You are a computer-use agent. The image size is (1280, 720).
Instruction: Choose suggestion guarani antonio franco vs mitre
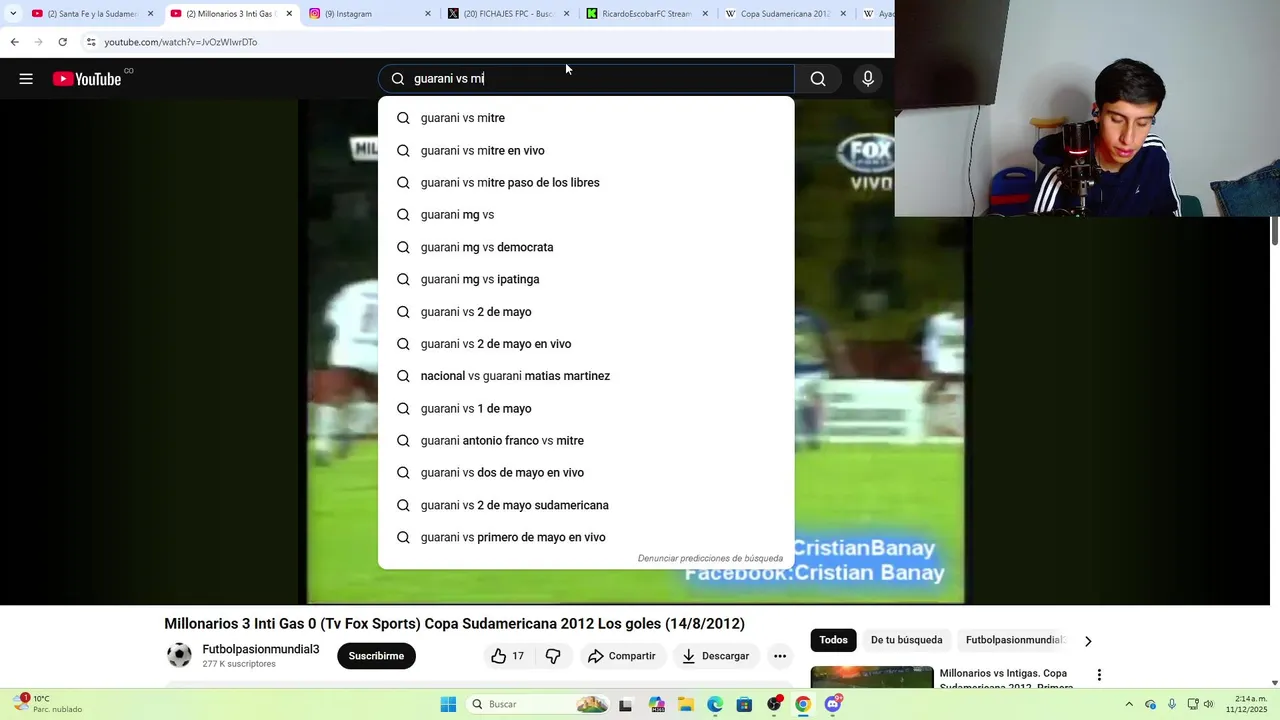[586, 441]
